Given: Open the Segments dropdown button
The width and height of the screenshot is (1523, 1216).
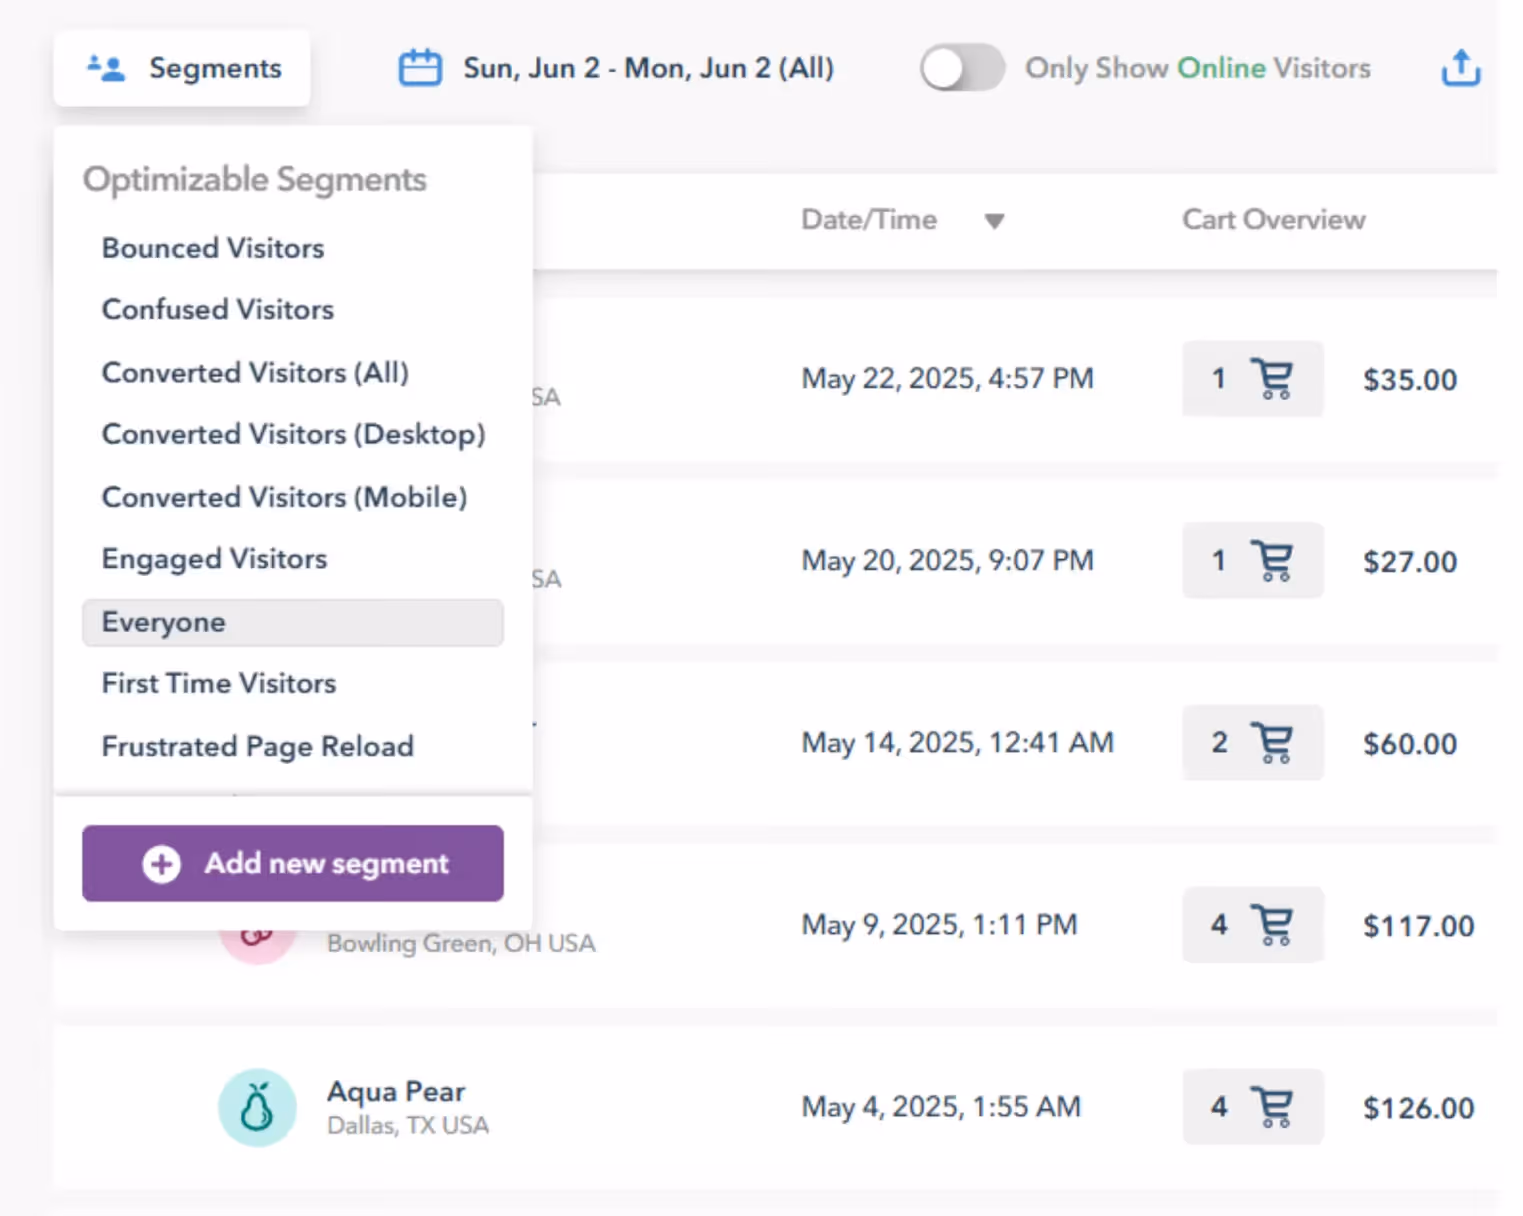Looking at the screenshot, I should pyautogui.click(x=182, y=68).
